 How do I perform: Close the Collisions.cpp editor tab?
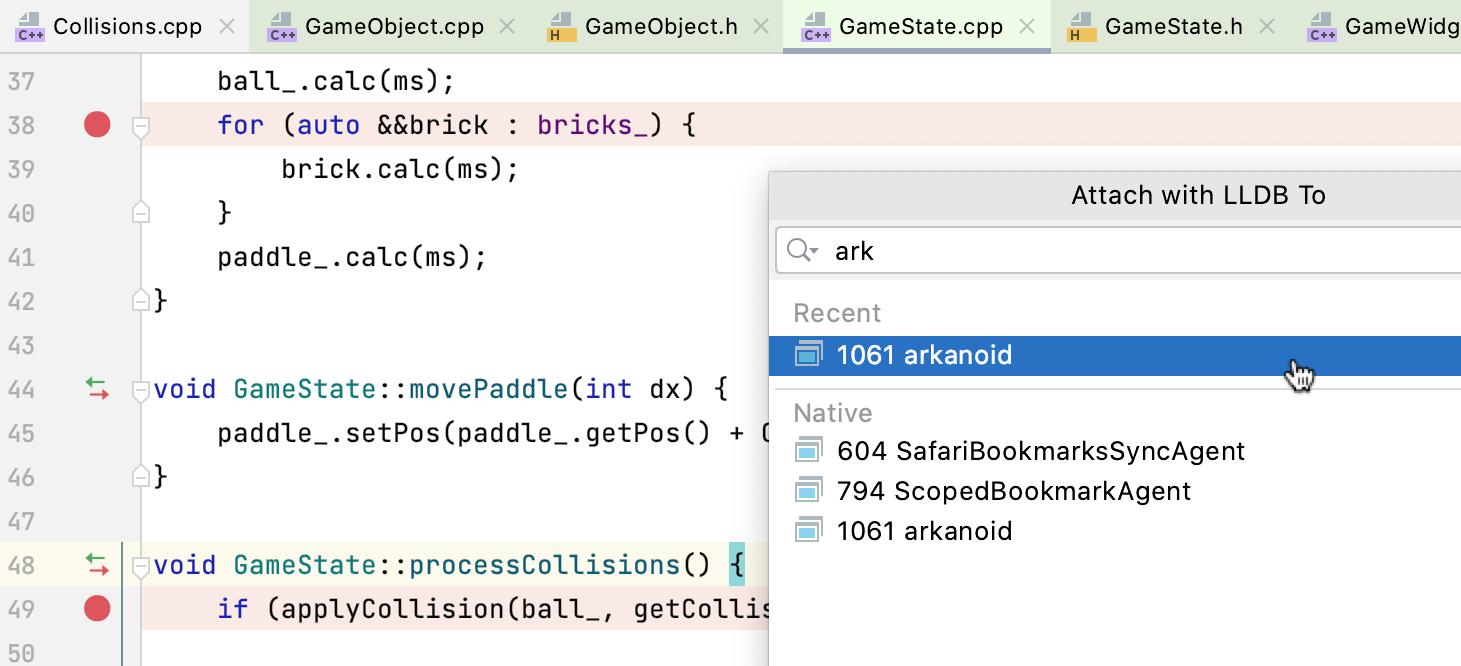[227, 27]
